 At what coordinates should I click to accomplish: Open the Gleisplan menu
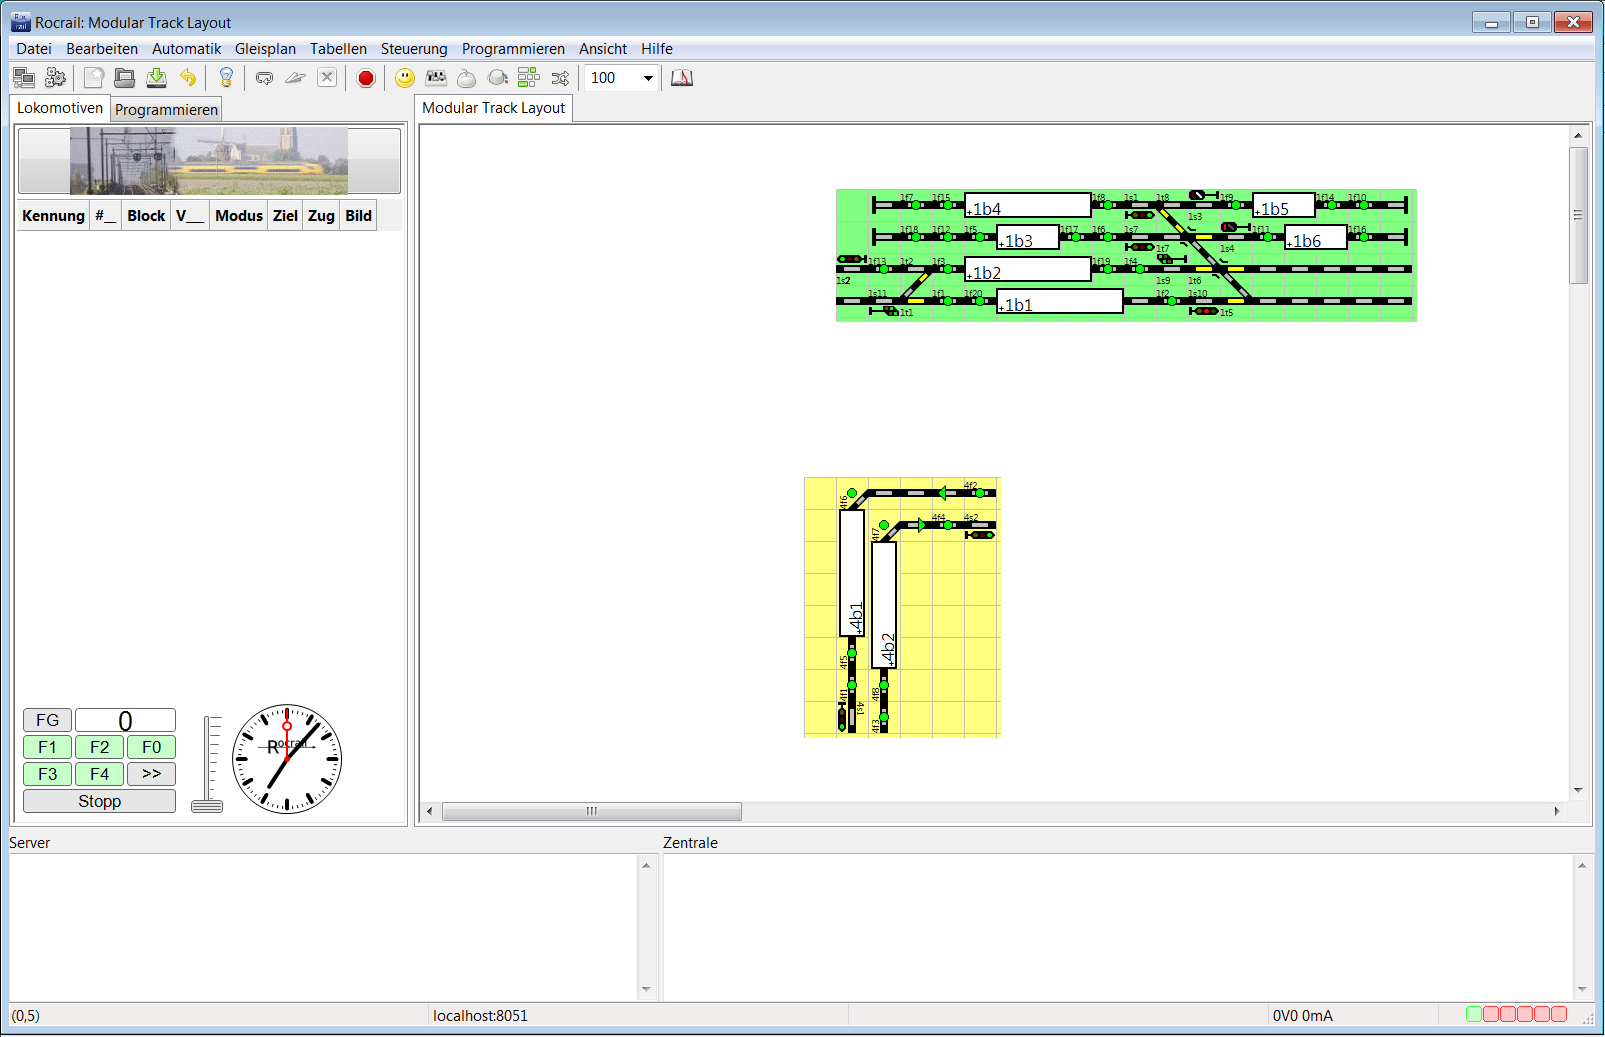point(265,49)
